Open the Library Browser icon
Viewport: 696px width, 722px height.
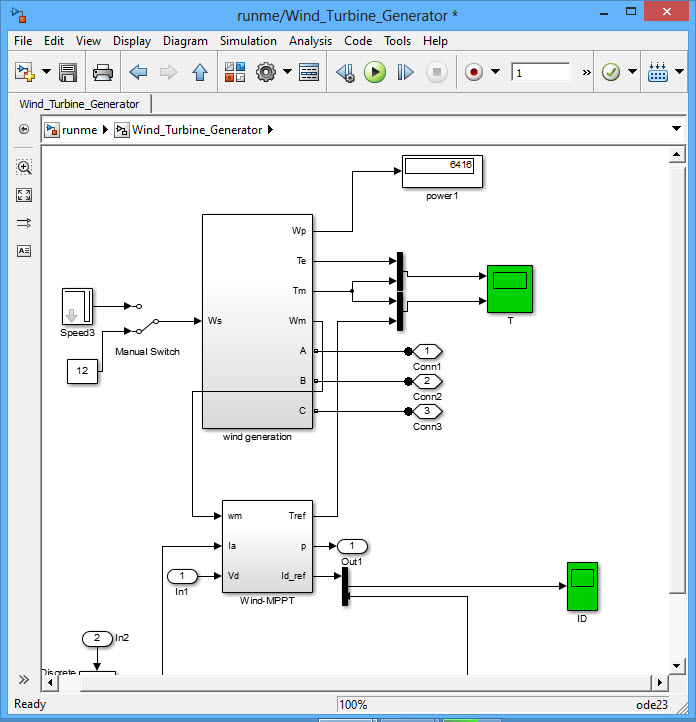pos(234,72)
